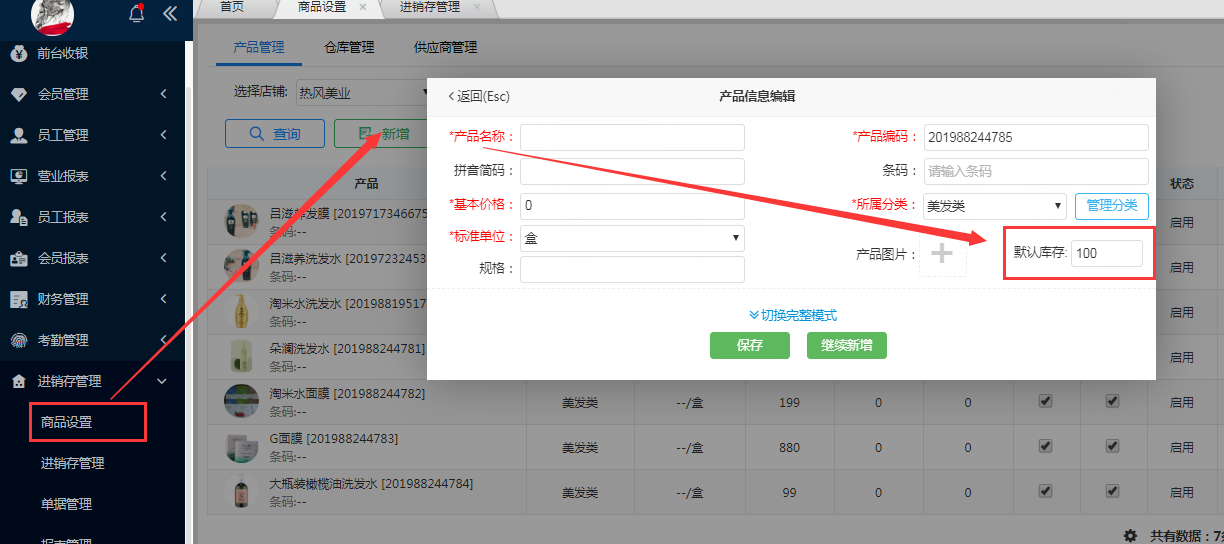Click the 切换完整模式 link
Screen dimensions: 1224x544
(792, 315)
